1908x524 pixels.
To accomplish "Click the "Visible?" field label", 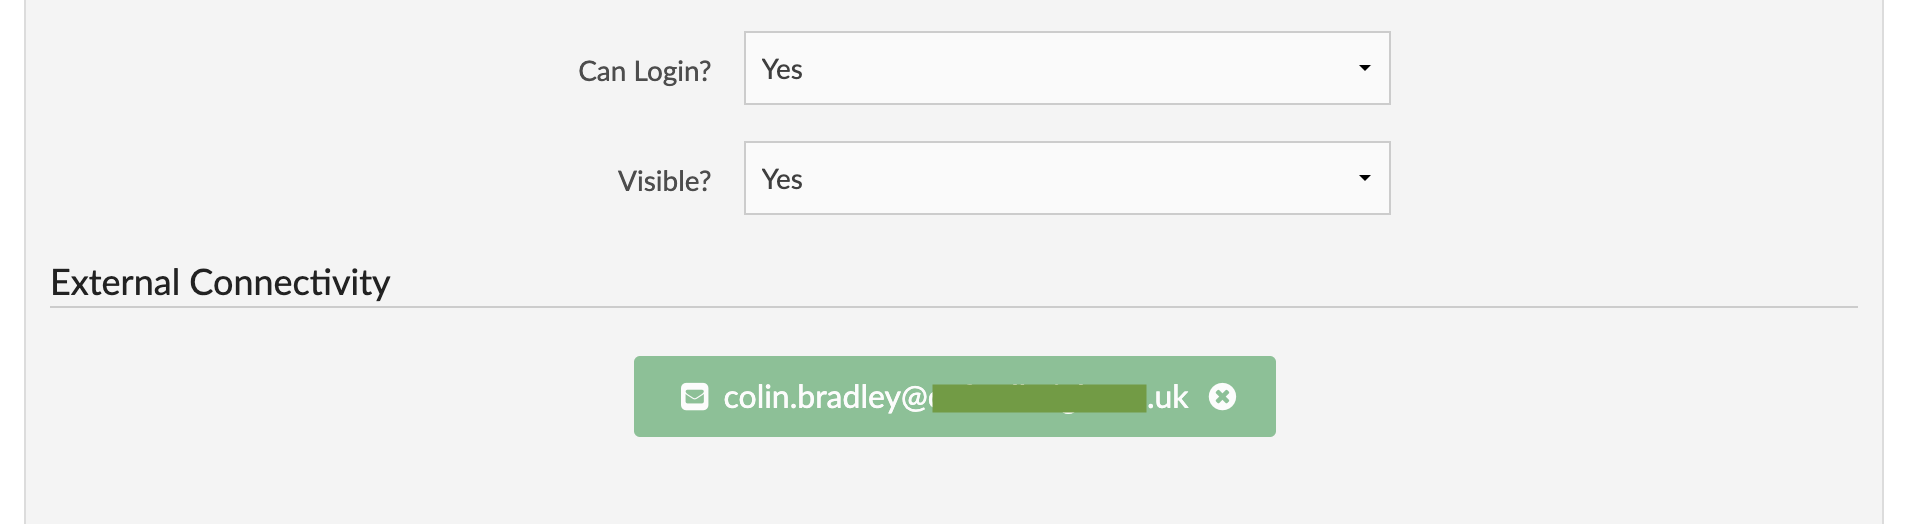I will [x=664, y=181].
